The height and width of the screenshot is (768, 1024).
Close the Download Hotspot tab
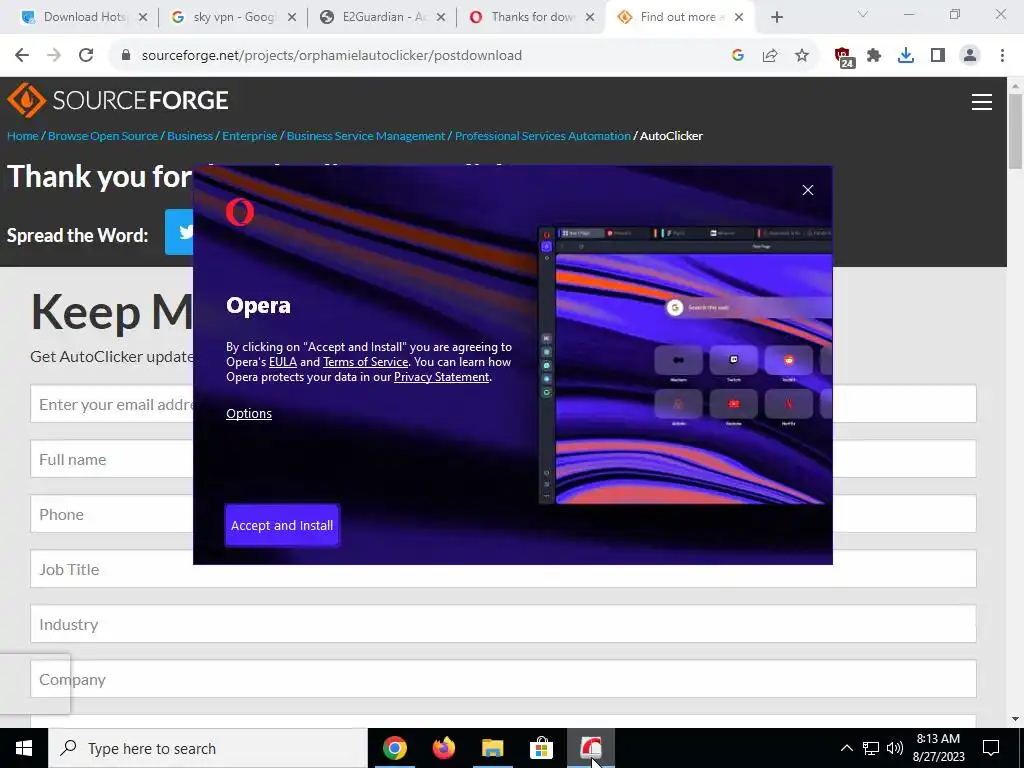point(143,17)
